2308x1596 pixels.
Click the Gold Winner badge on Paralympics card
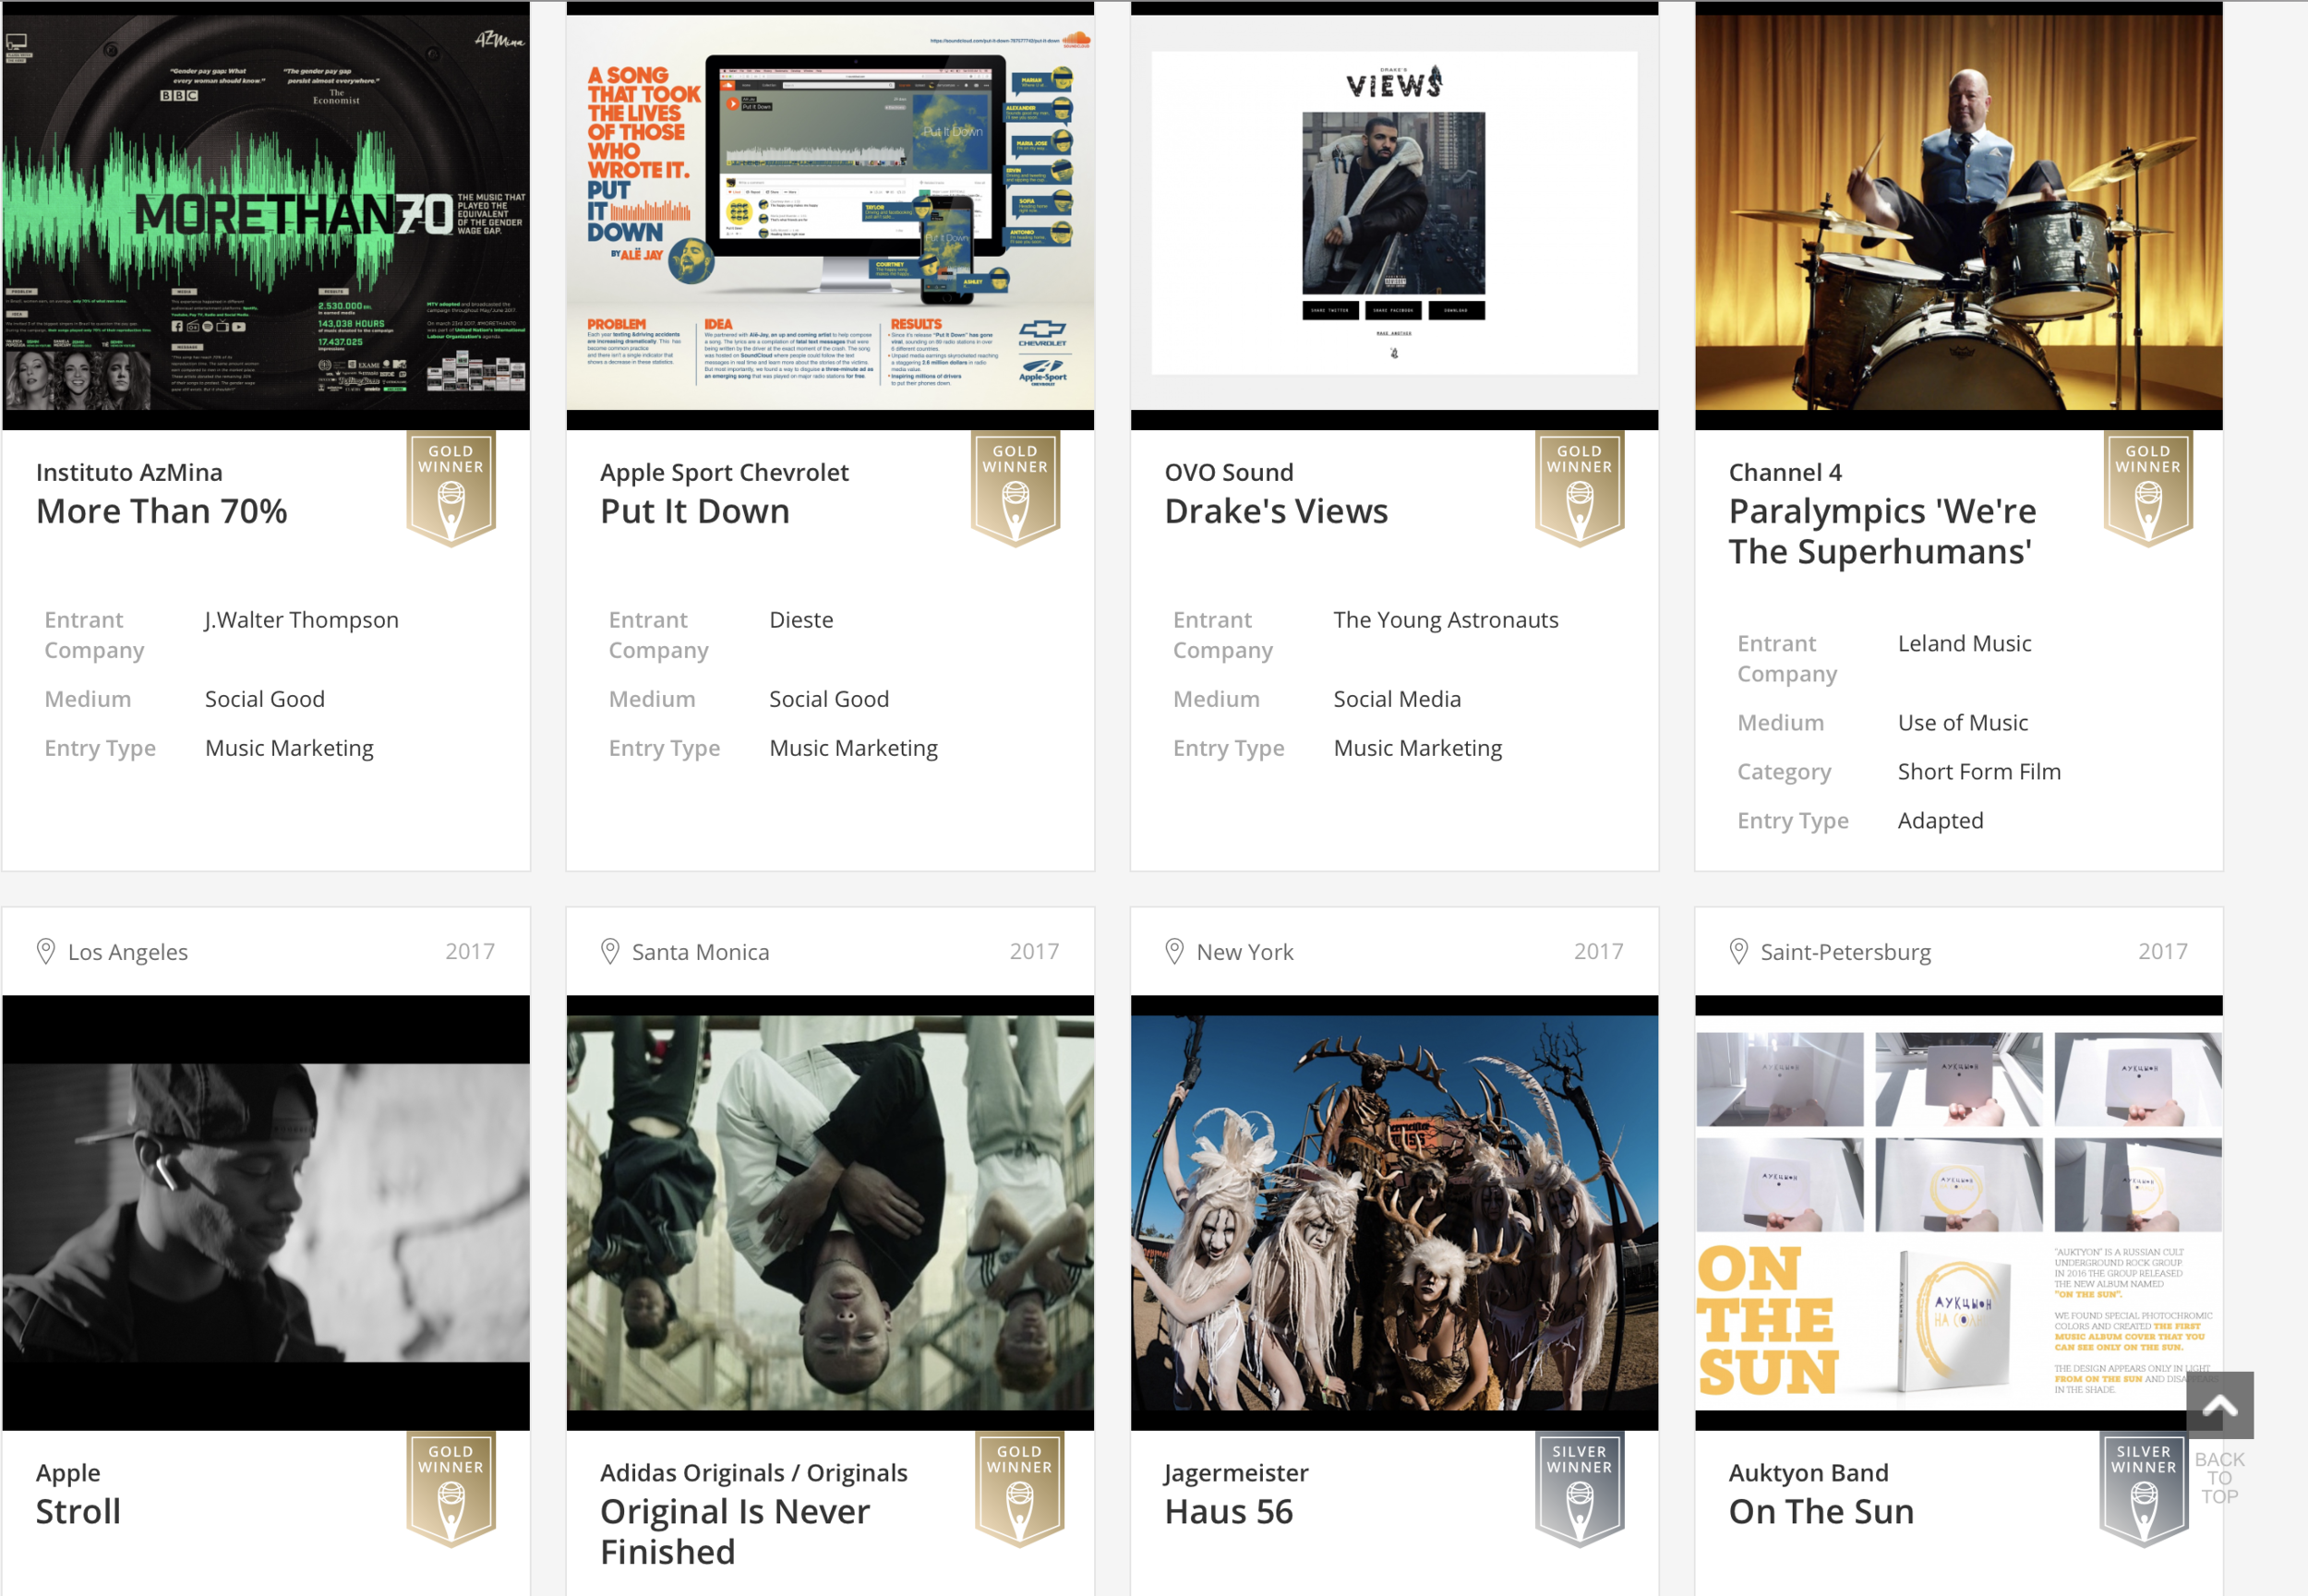click(2148, 488)
